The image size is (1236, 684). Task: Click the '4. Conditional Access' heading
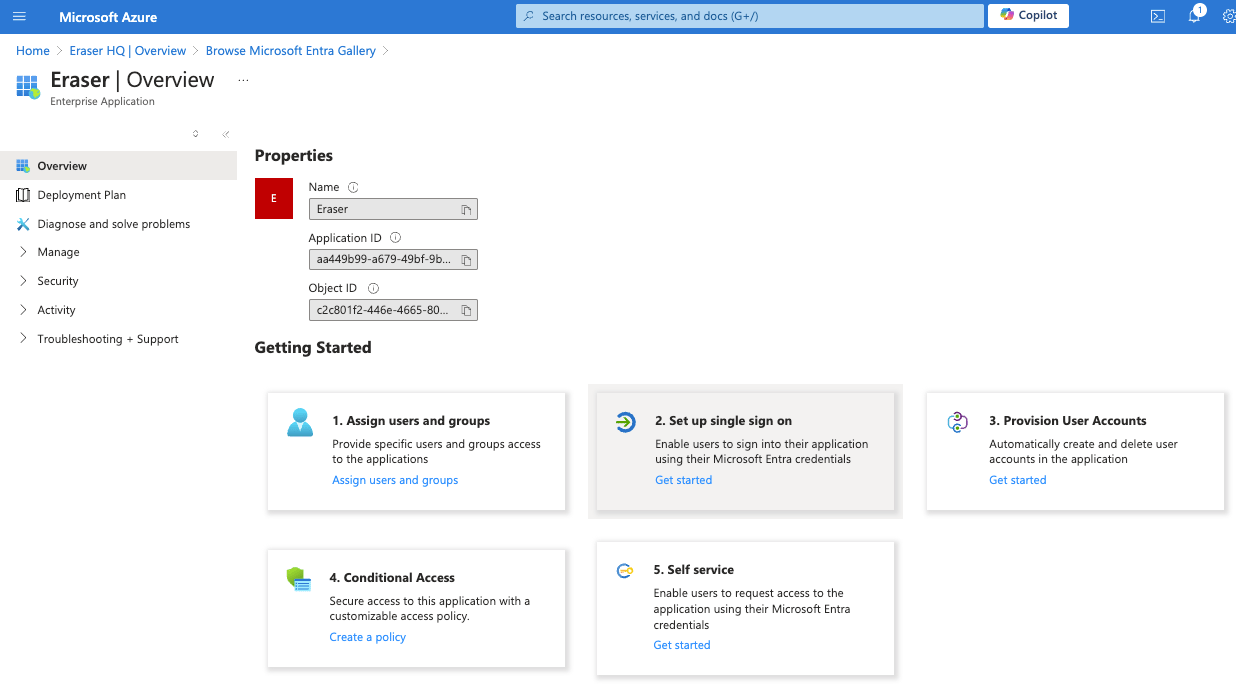coord(392,578)
